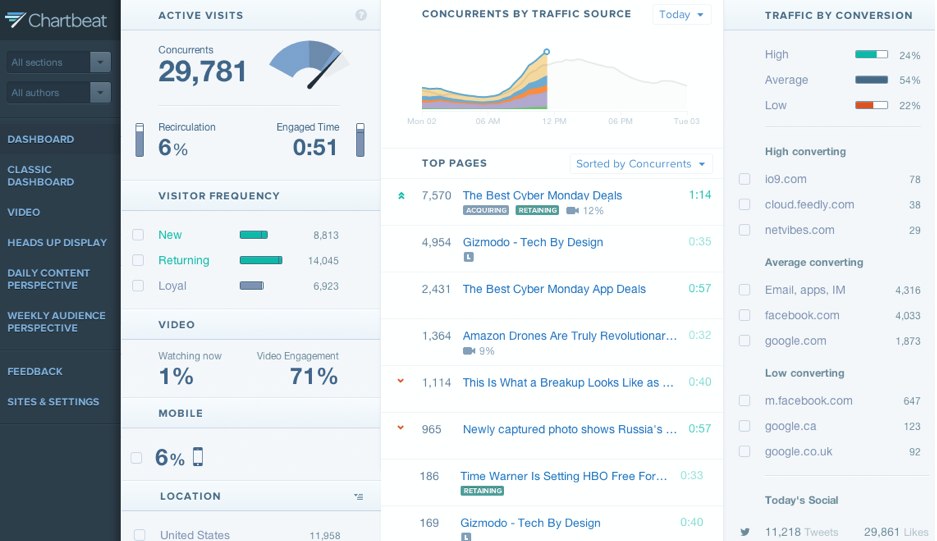Image resolution: width=937 pixels, height=541 pixels.
Task: Open Daily Content Perspective
Action: click(x=48, y=279)
